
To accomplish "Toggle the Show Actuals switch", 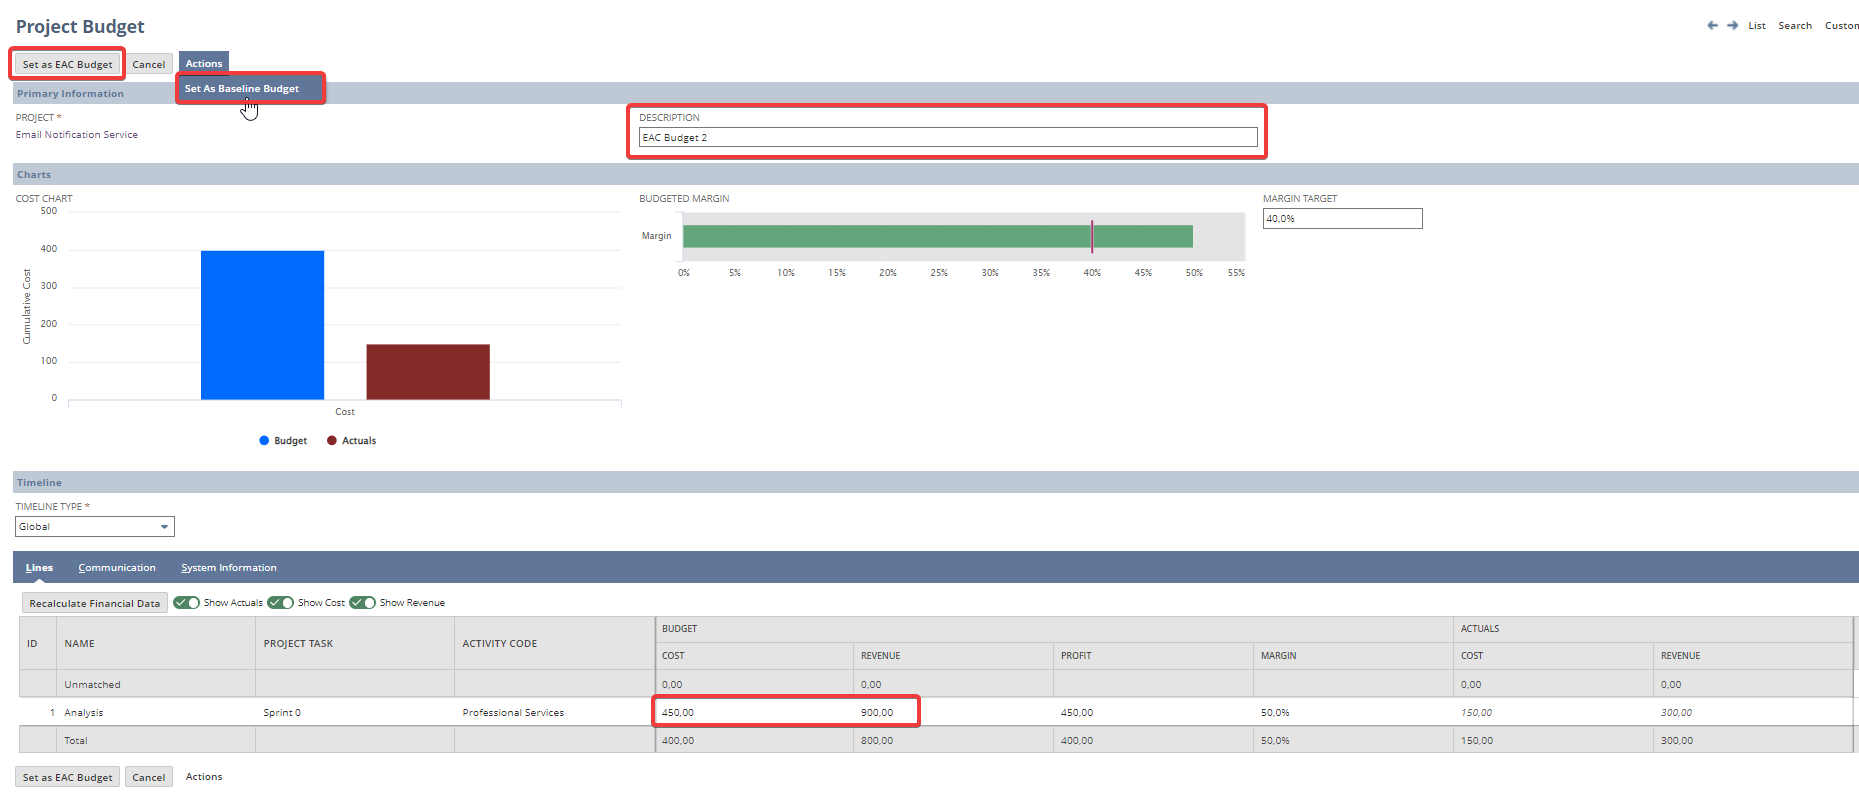I will [186, 603].
